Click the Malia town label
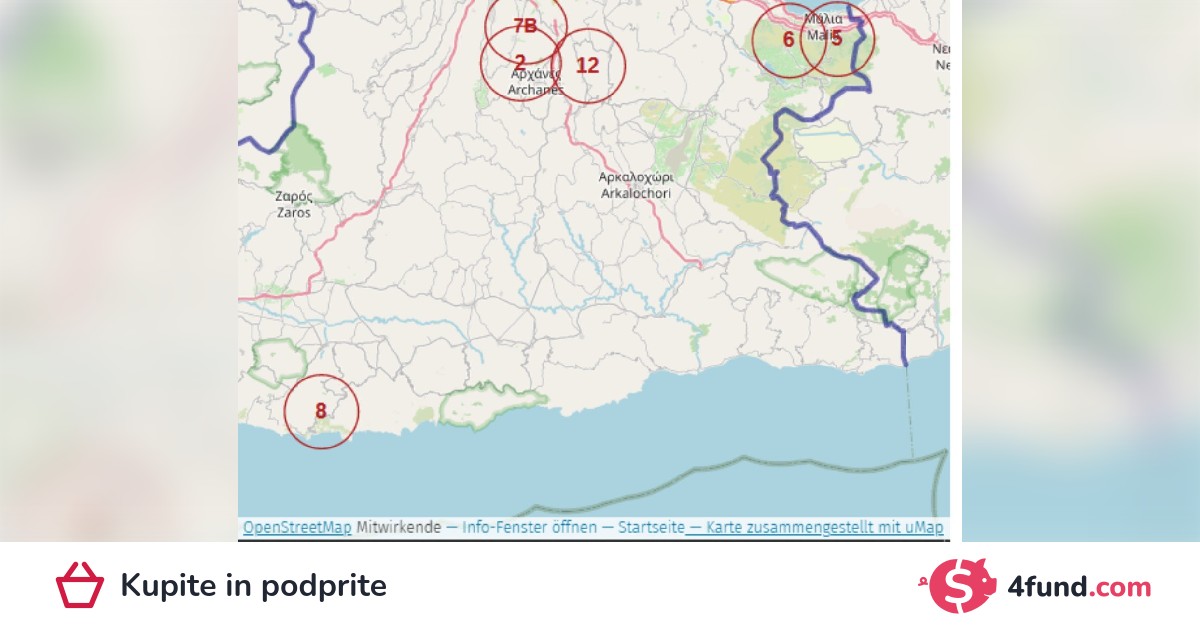Viewport: 1200px width, 630px height. click(822, 27)
